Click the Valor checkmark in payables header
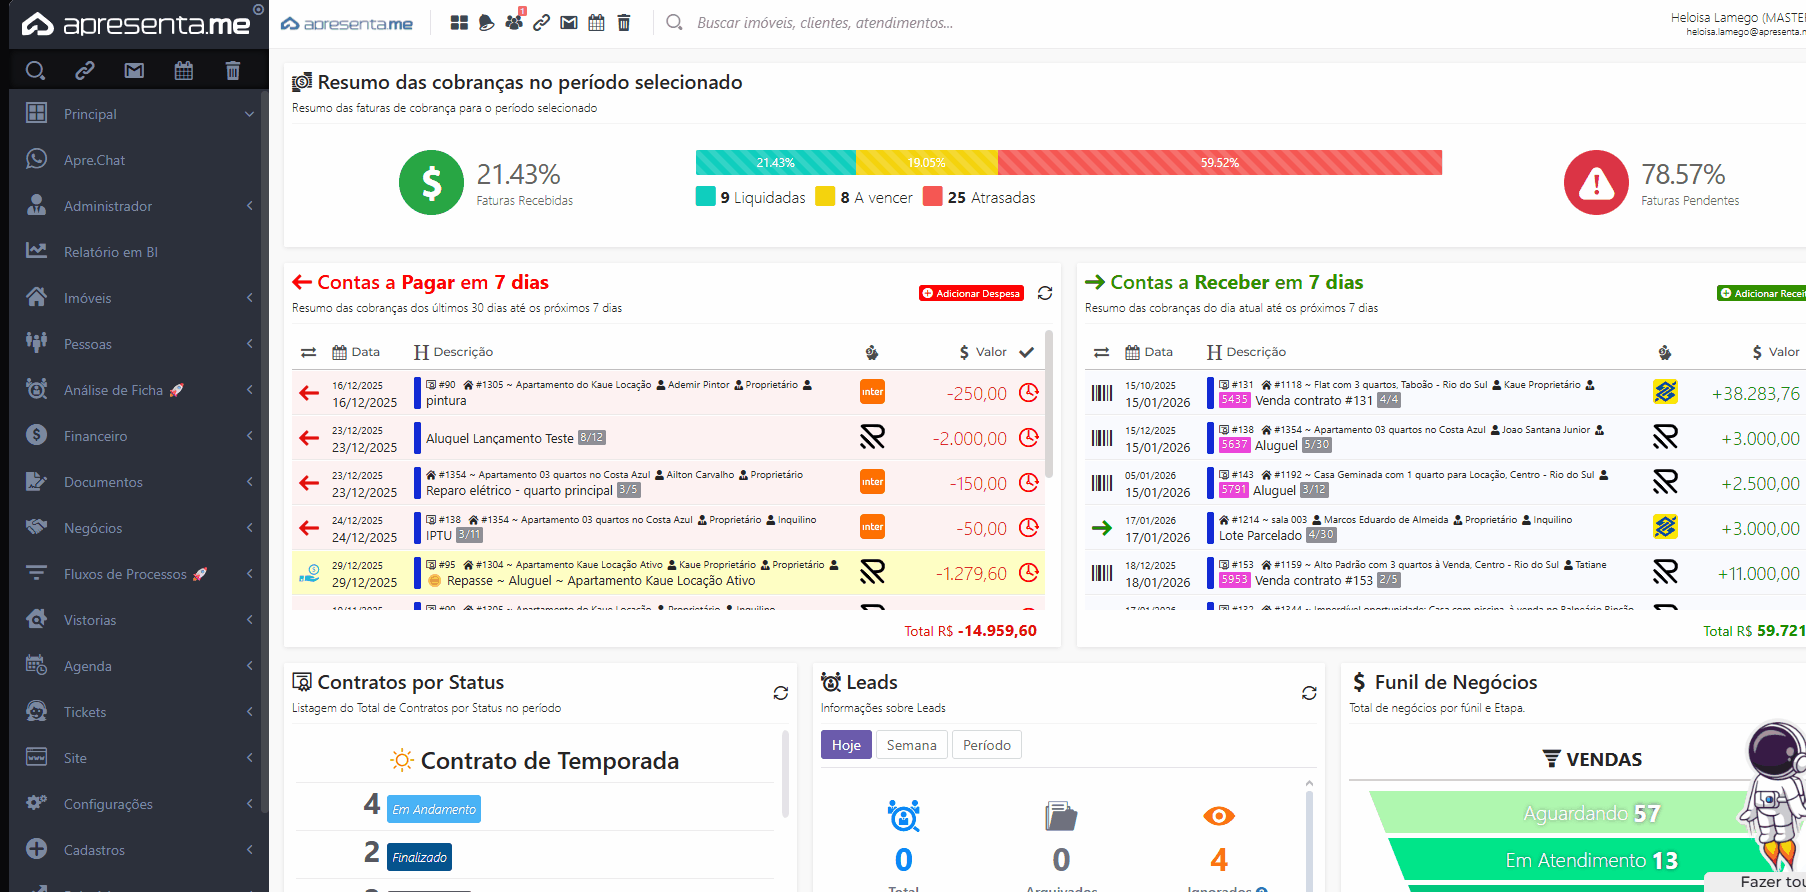Viewport: 1806px width, 892px height. coord(1026,352)
